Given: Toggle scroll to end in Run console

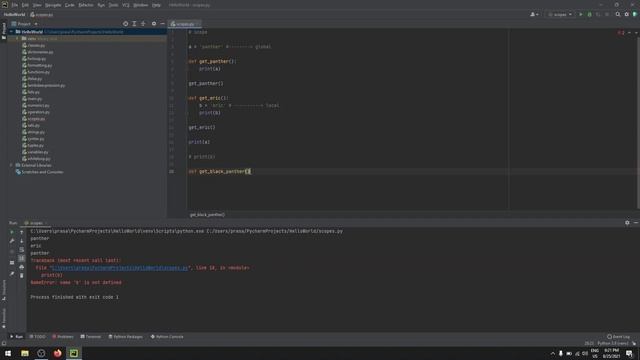Looking at the screenshot, I should [x=22, y=258].
